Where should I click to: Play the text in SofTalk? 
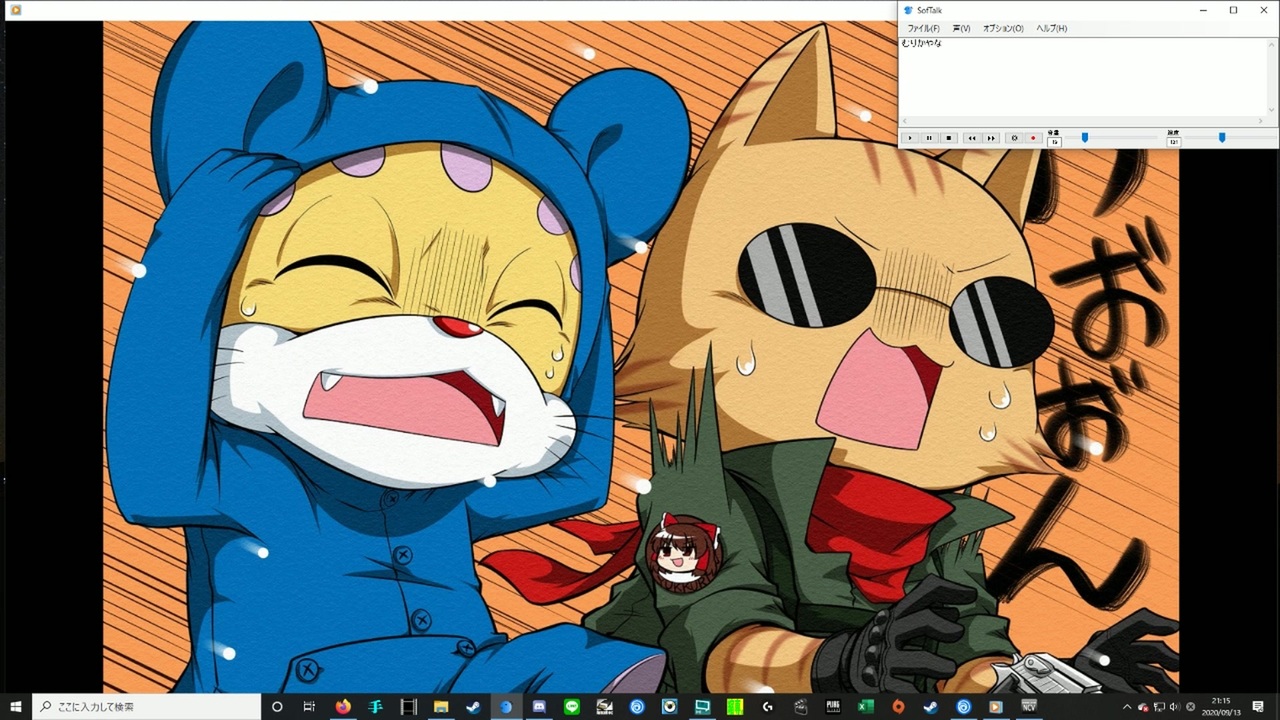point(910,138)
